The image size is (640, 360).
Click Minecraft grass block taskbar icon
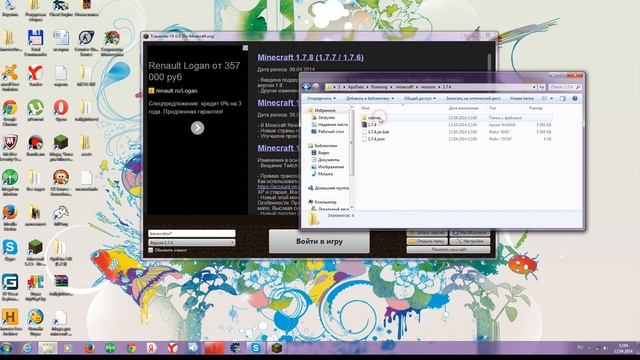277,348
